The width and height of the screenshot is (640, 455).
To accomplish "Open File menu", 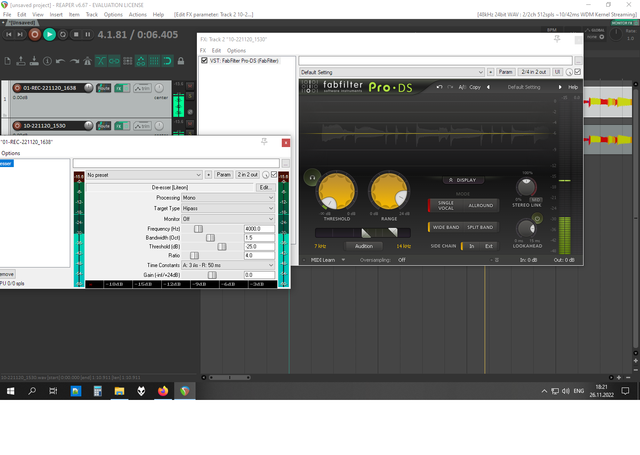I will [x=7, y=14].
